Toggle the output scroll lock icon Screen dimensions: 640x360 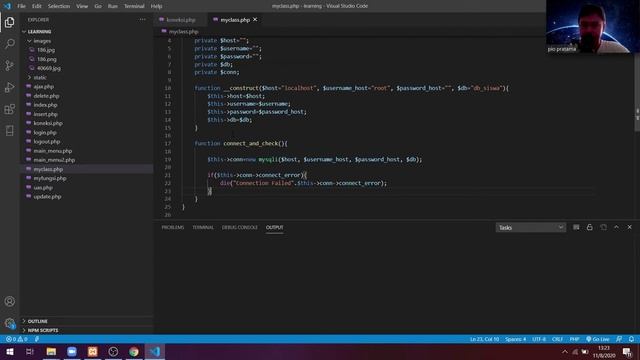pyautogui.click(x=589, y=227)
